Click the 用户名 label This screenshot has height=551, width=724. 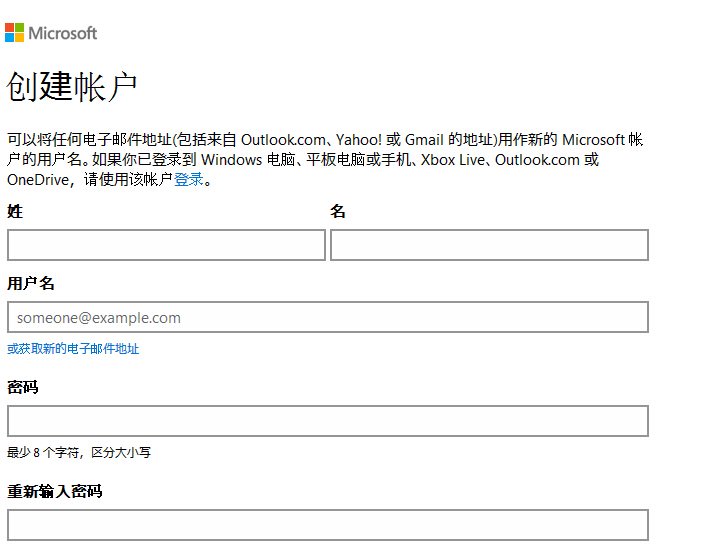pos(31,283)
